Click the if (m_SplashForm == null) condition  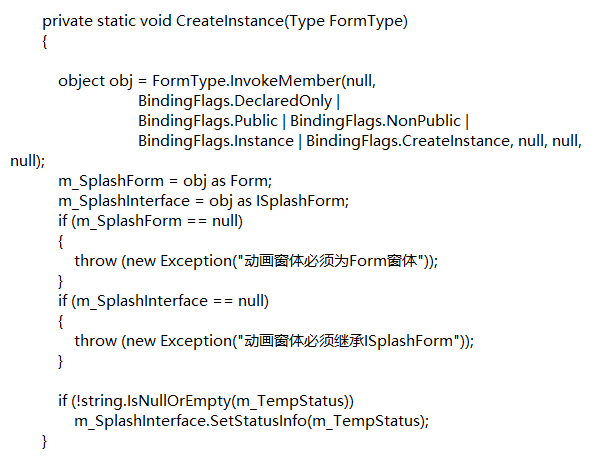[x=150, y=221]
